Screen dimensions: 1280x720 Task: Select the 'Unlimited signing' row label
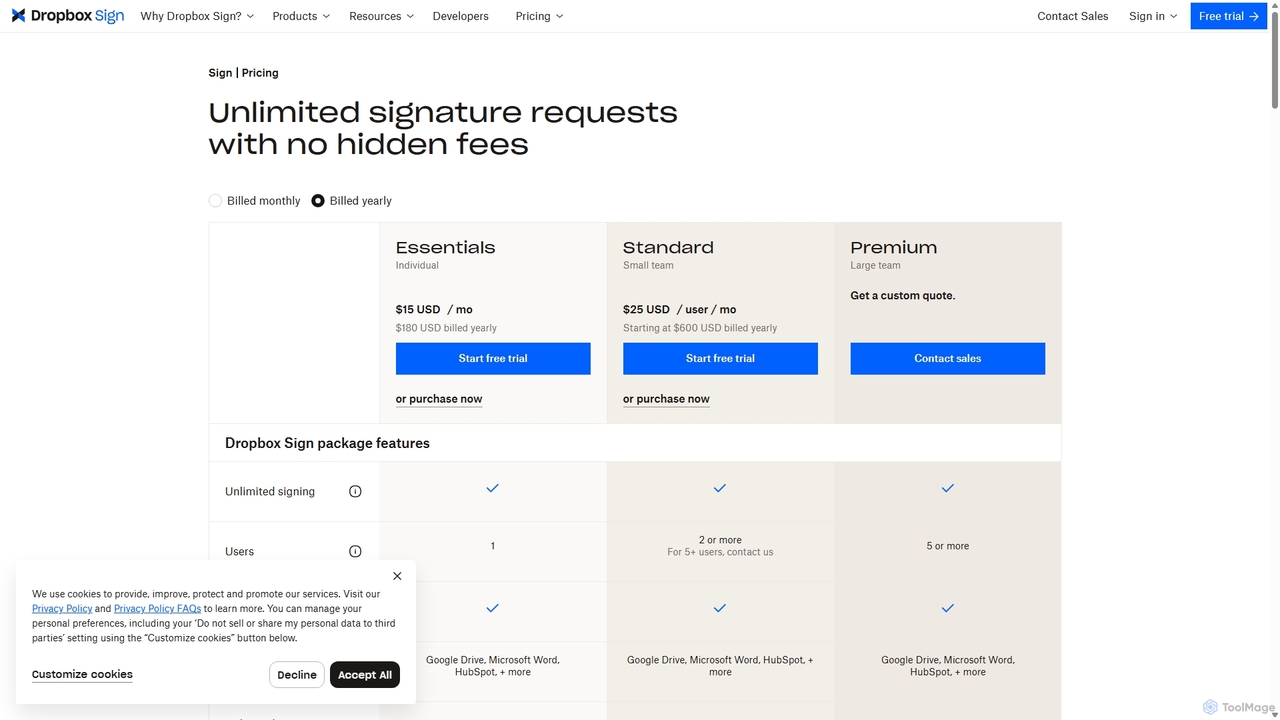coord(270,491)
